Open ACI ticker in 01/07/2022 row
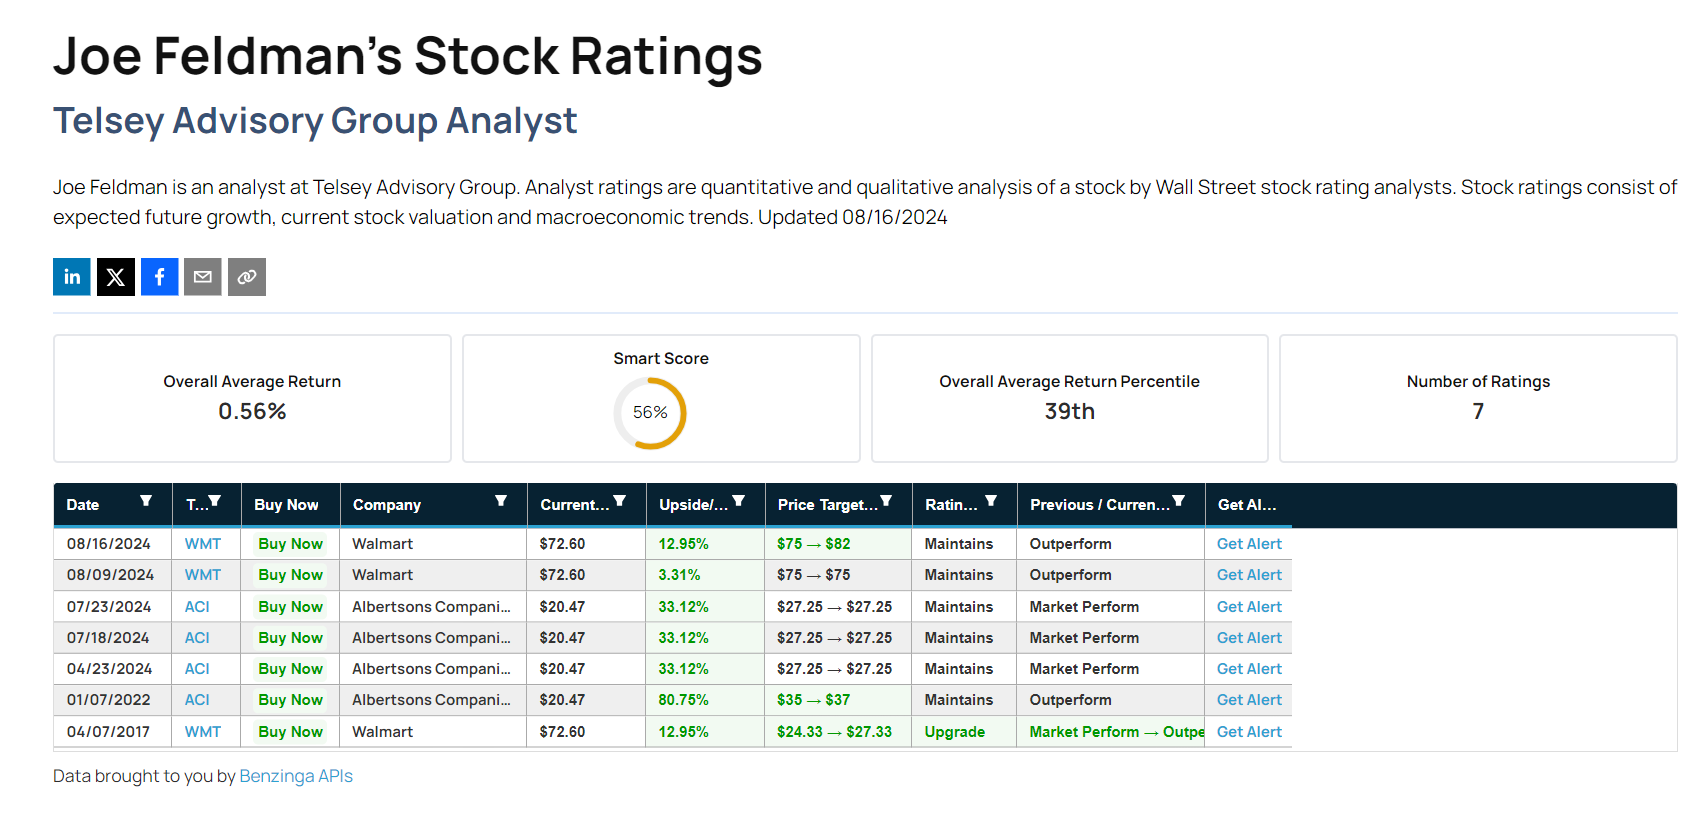 [197, 700]
